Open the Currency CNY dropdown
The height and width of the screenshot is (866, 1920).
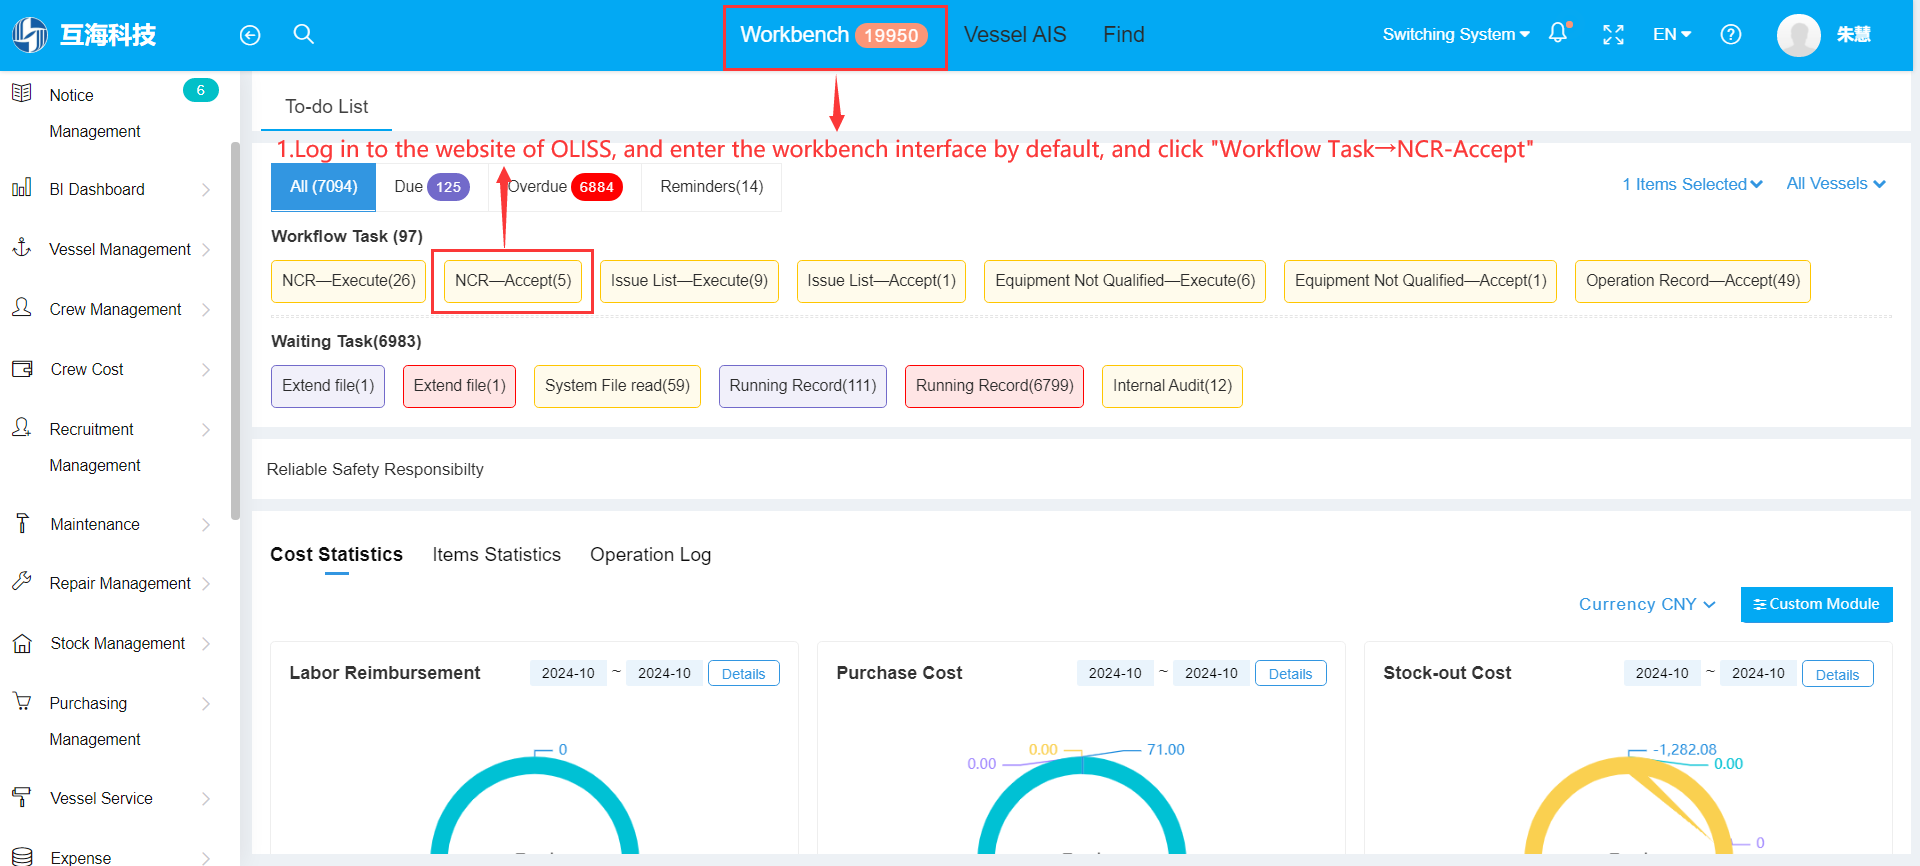pos(1647,604)
